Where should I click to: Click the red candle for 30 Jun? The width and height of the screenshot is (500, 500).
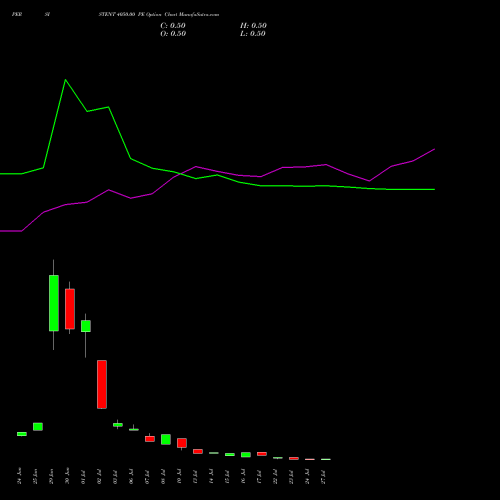70,309
